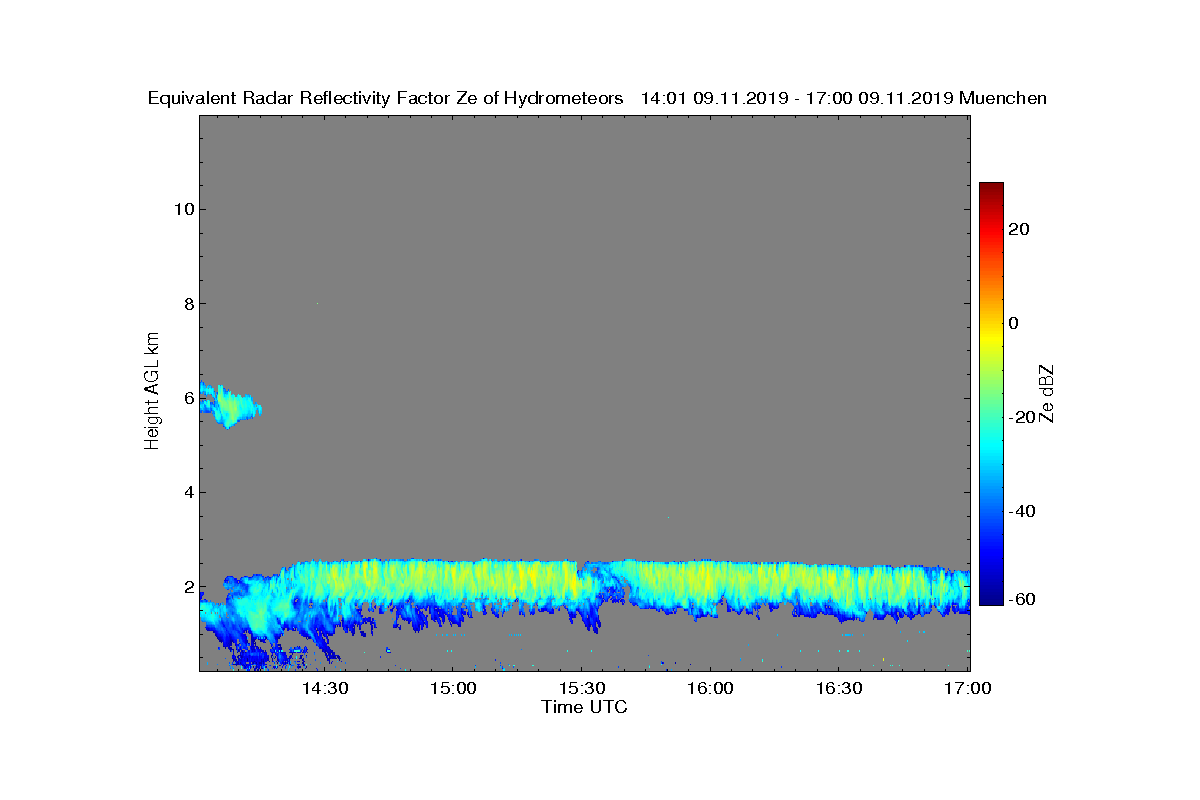Click the height tick label 6
Screen dimensions: 1200x800
point(187,398)
